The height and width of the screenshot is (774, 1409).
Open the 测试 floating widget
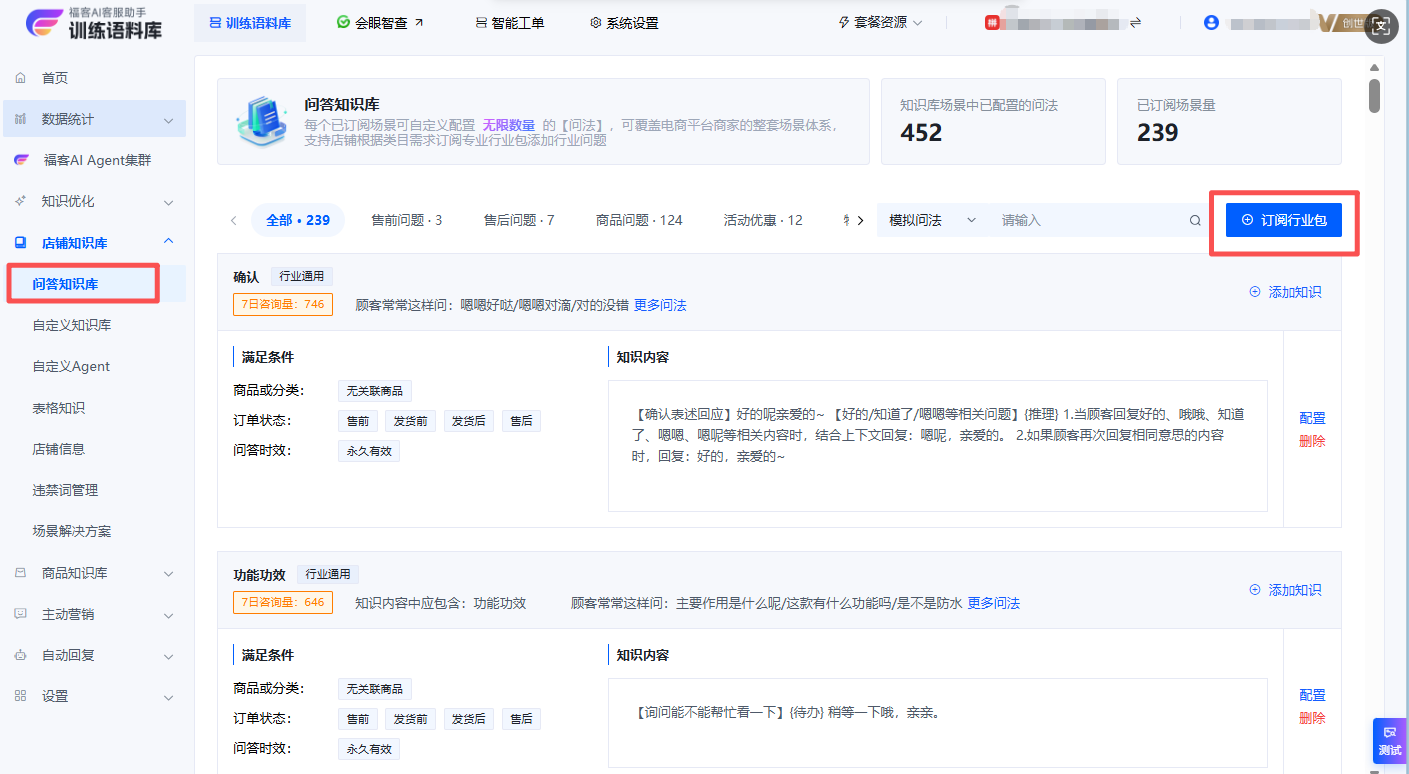point(1389,741)
